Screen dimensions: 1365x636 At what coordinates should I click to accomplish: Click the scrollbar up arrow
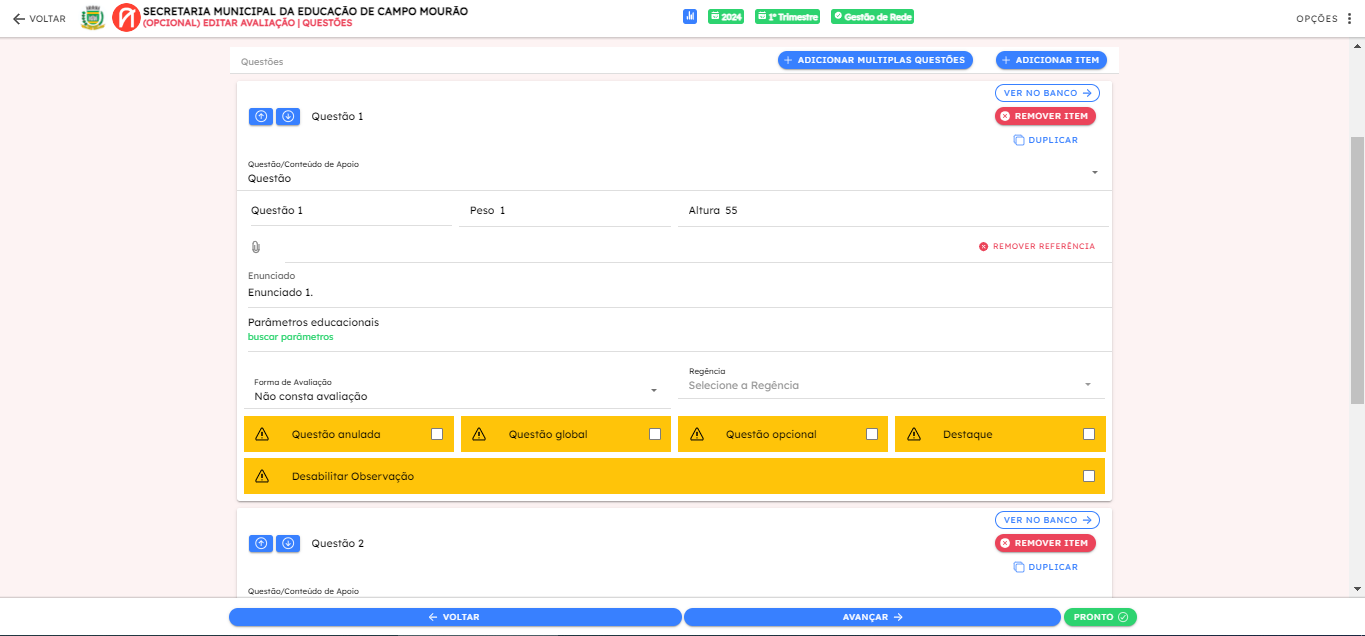tap(1357, 46)
